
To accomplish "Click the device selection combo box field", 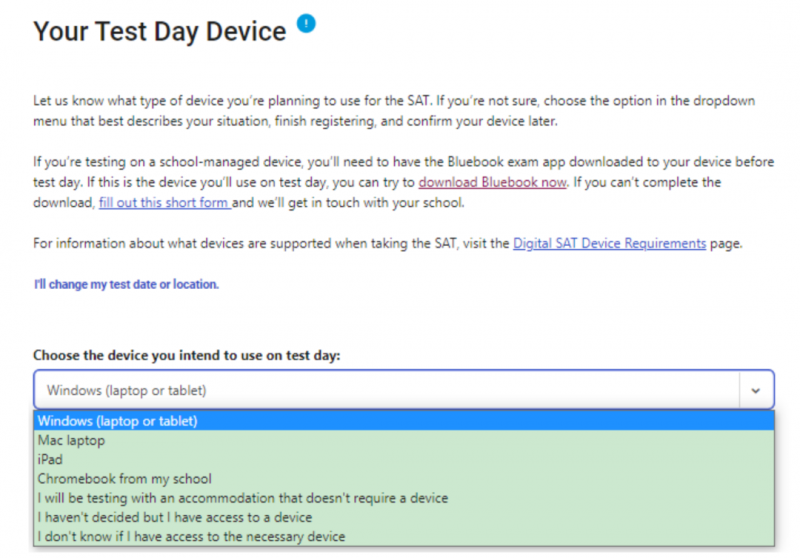I will tap(404, 390).
